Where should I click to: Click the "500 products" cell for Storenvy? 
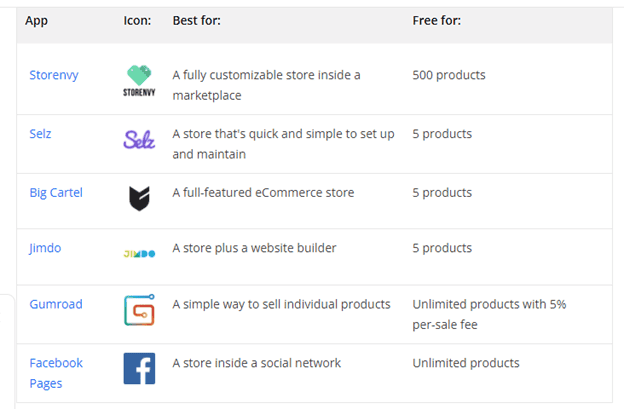tap(449, 75)
